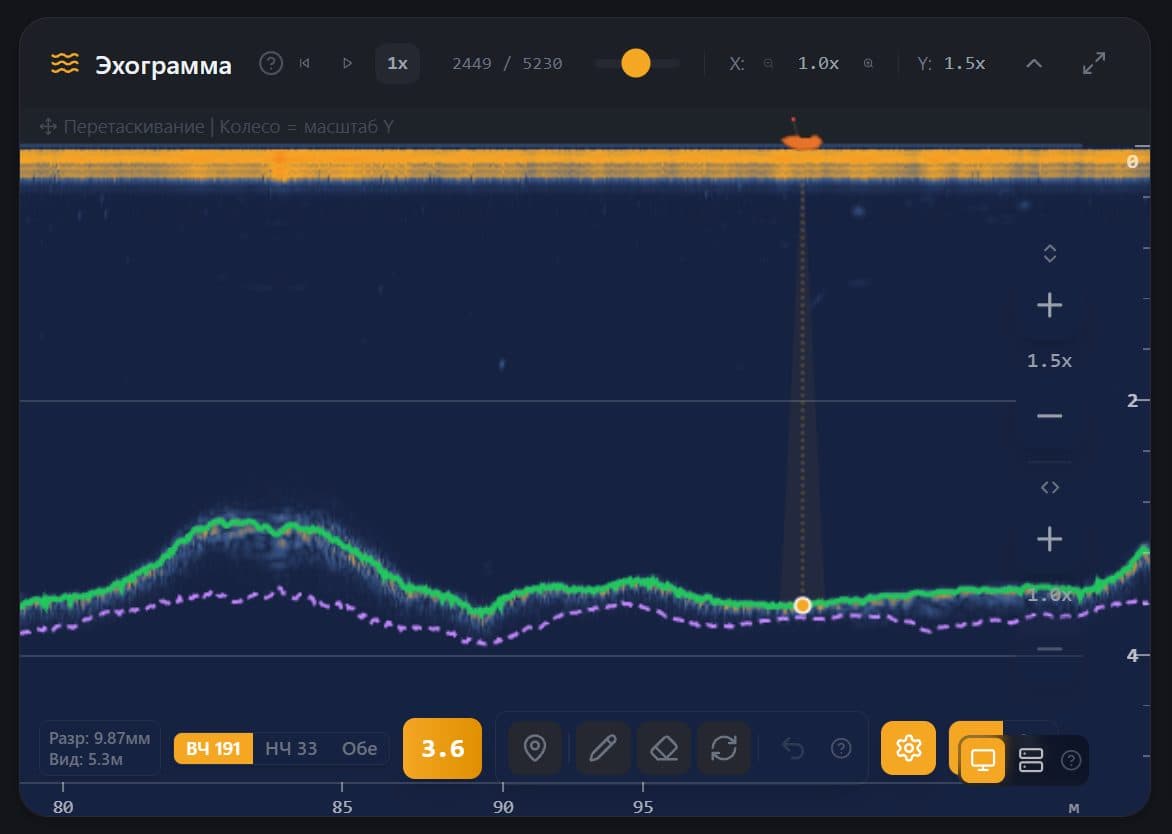Pick the eraser tool
The width and height of the screenshot is (1172, 834).
click(x=664, y=748)
